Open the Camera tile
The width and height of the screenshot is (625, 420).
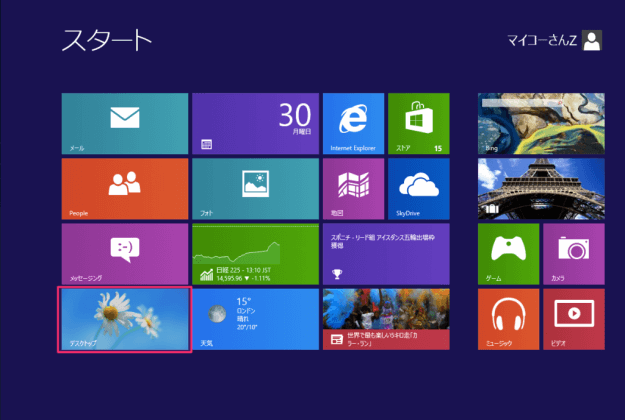(x=574, y=254)
